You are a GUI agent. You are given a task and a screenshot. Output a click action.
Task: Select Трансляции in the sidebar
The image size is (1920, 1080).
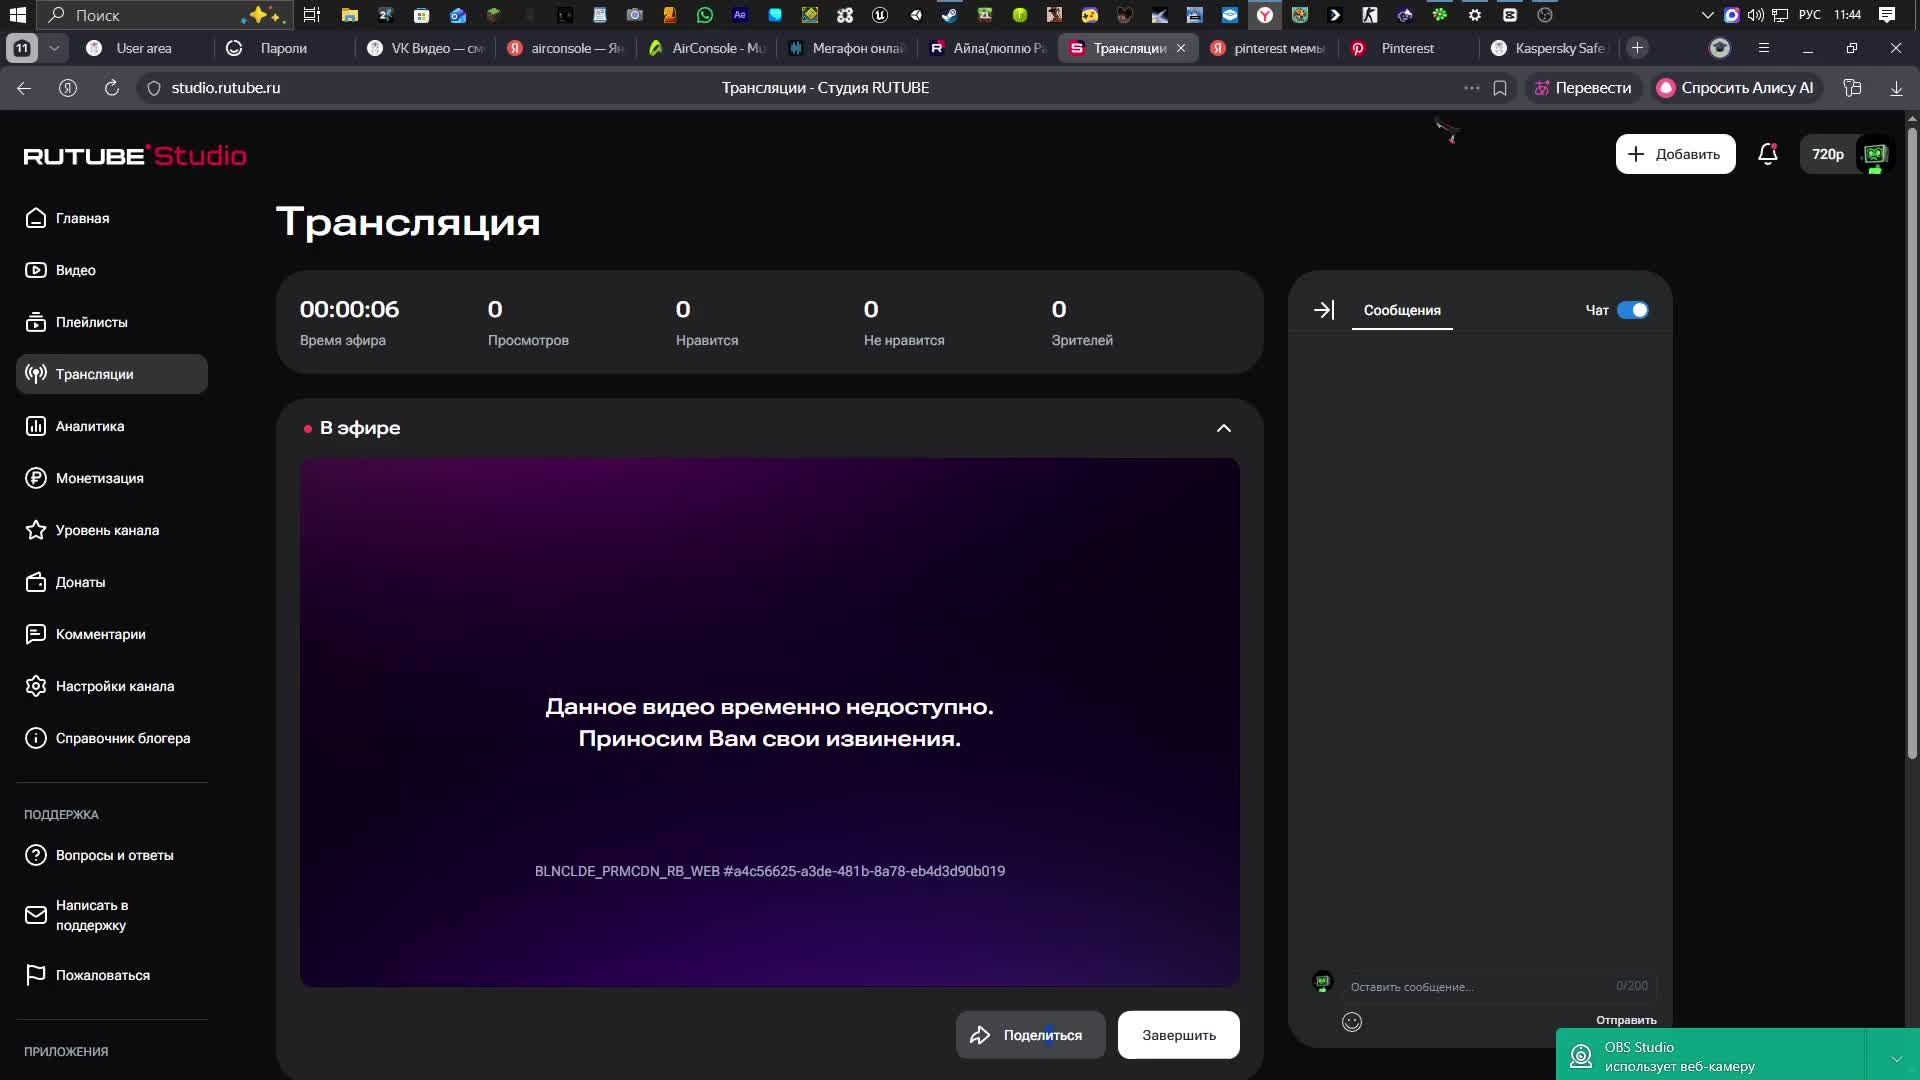click(112, 374)
